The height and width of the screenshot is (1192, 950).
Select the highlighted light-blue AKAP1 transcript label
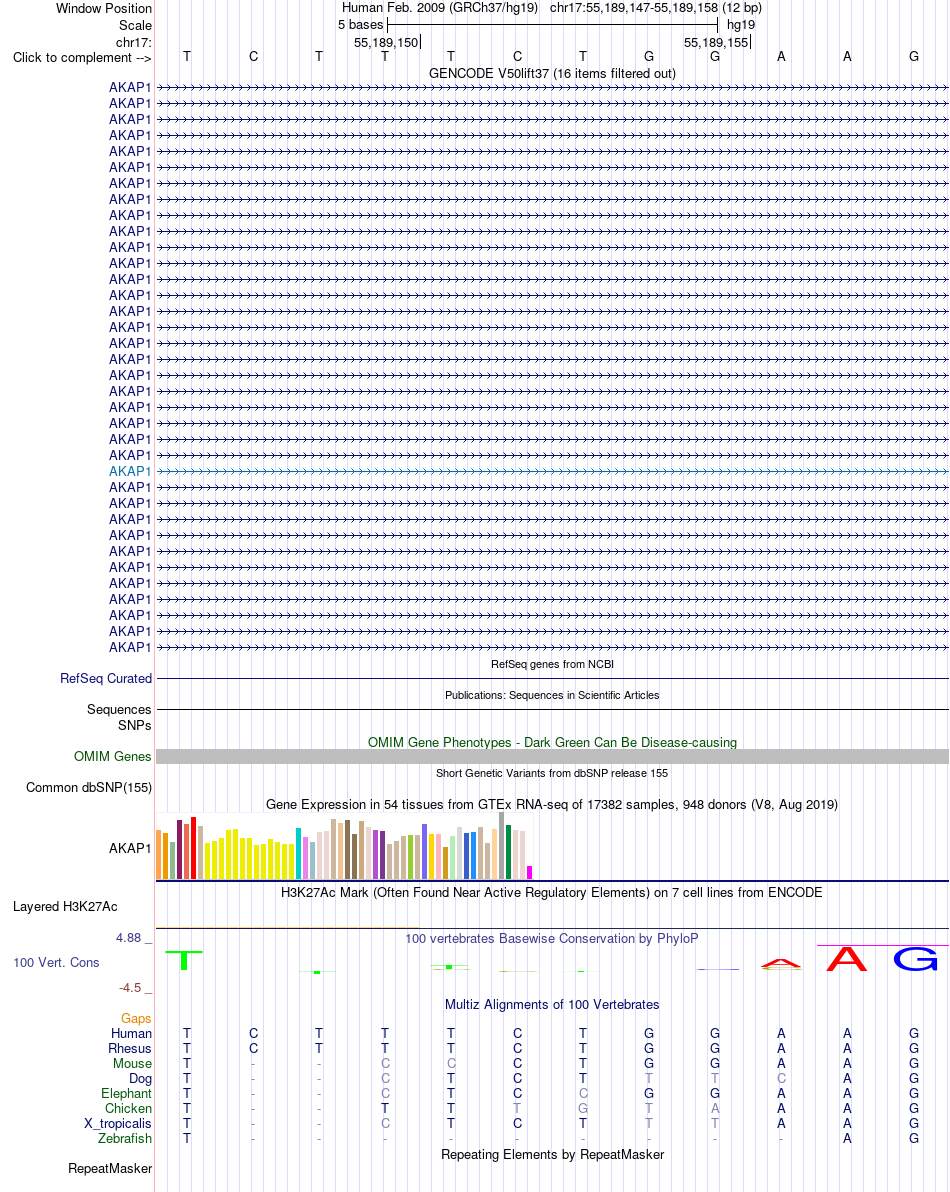point(130,471)
